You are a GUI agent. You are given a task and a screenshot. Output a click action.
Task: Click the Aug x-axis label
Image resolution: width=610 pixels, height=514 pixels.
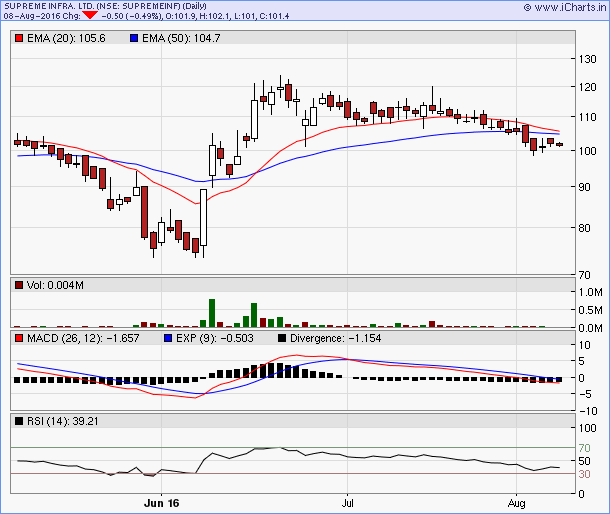tap(516, 503)
